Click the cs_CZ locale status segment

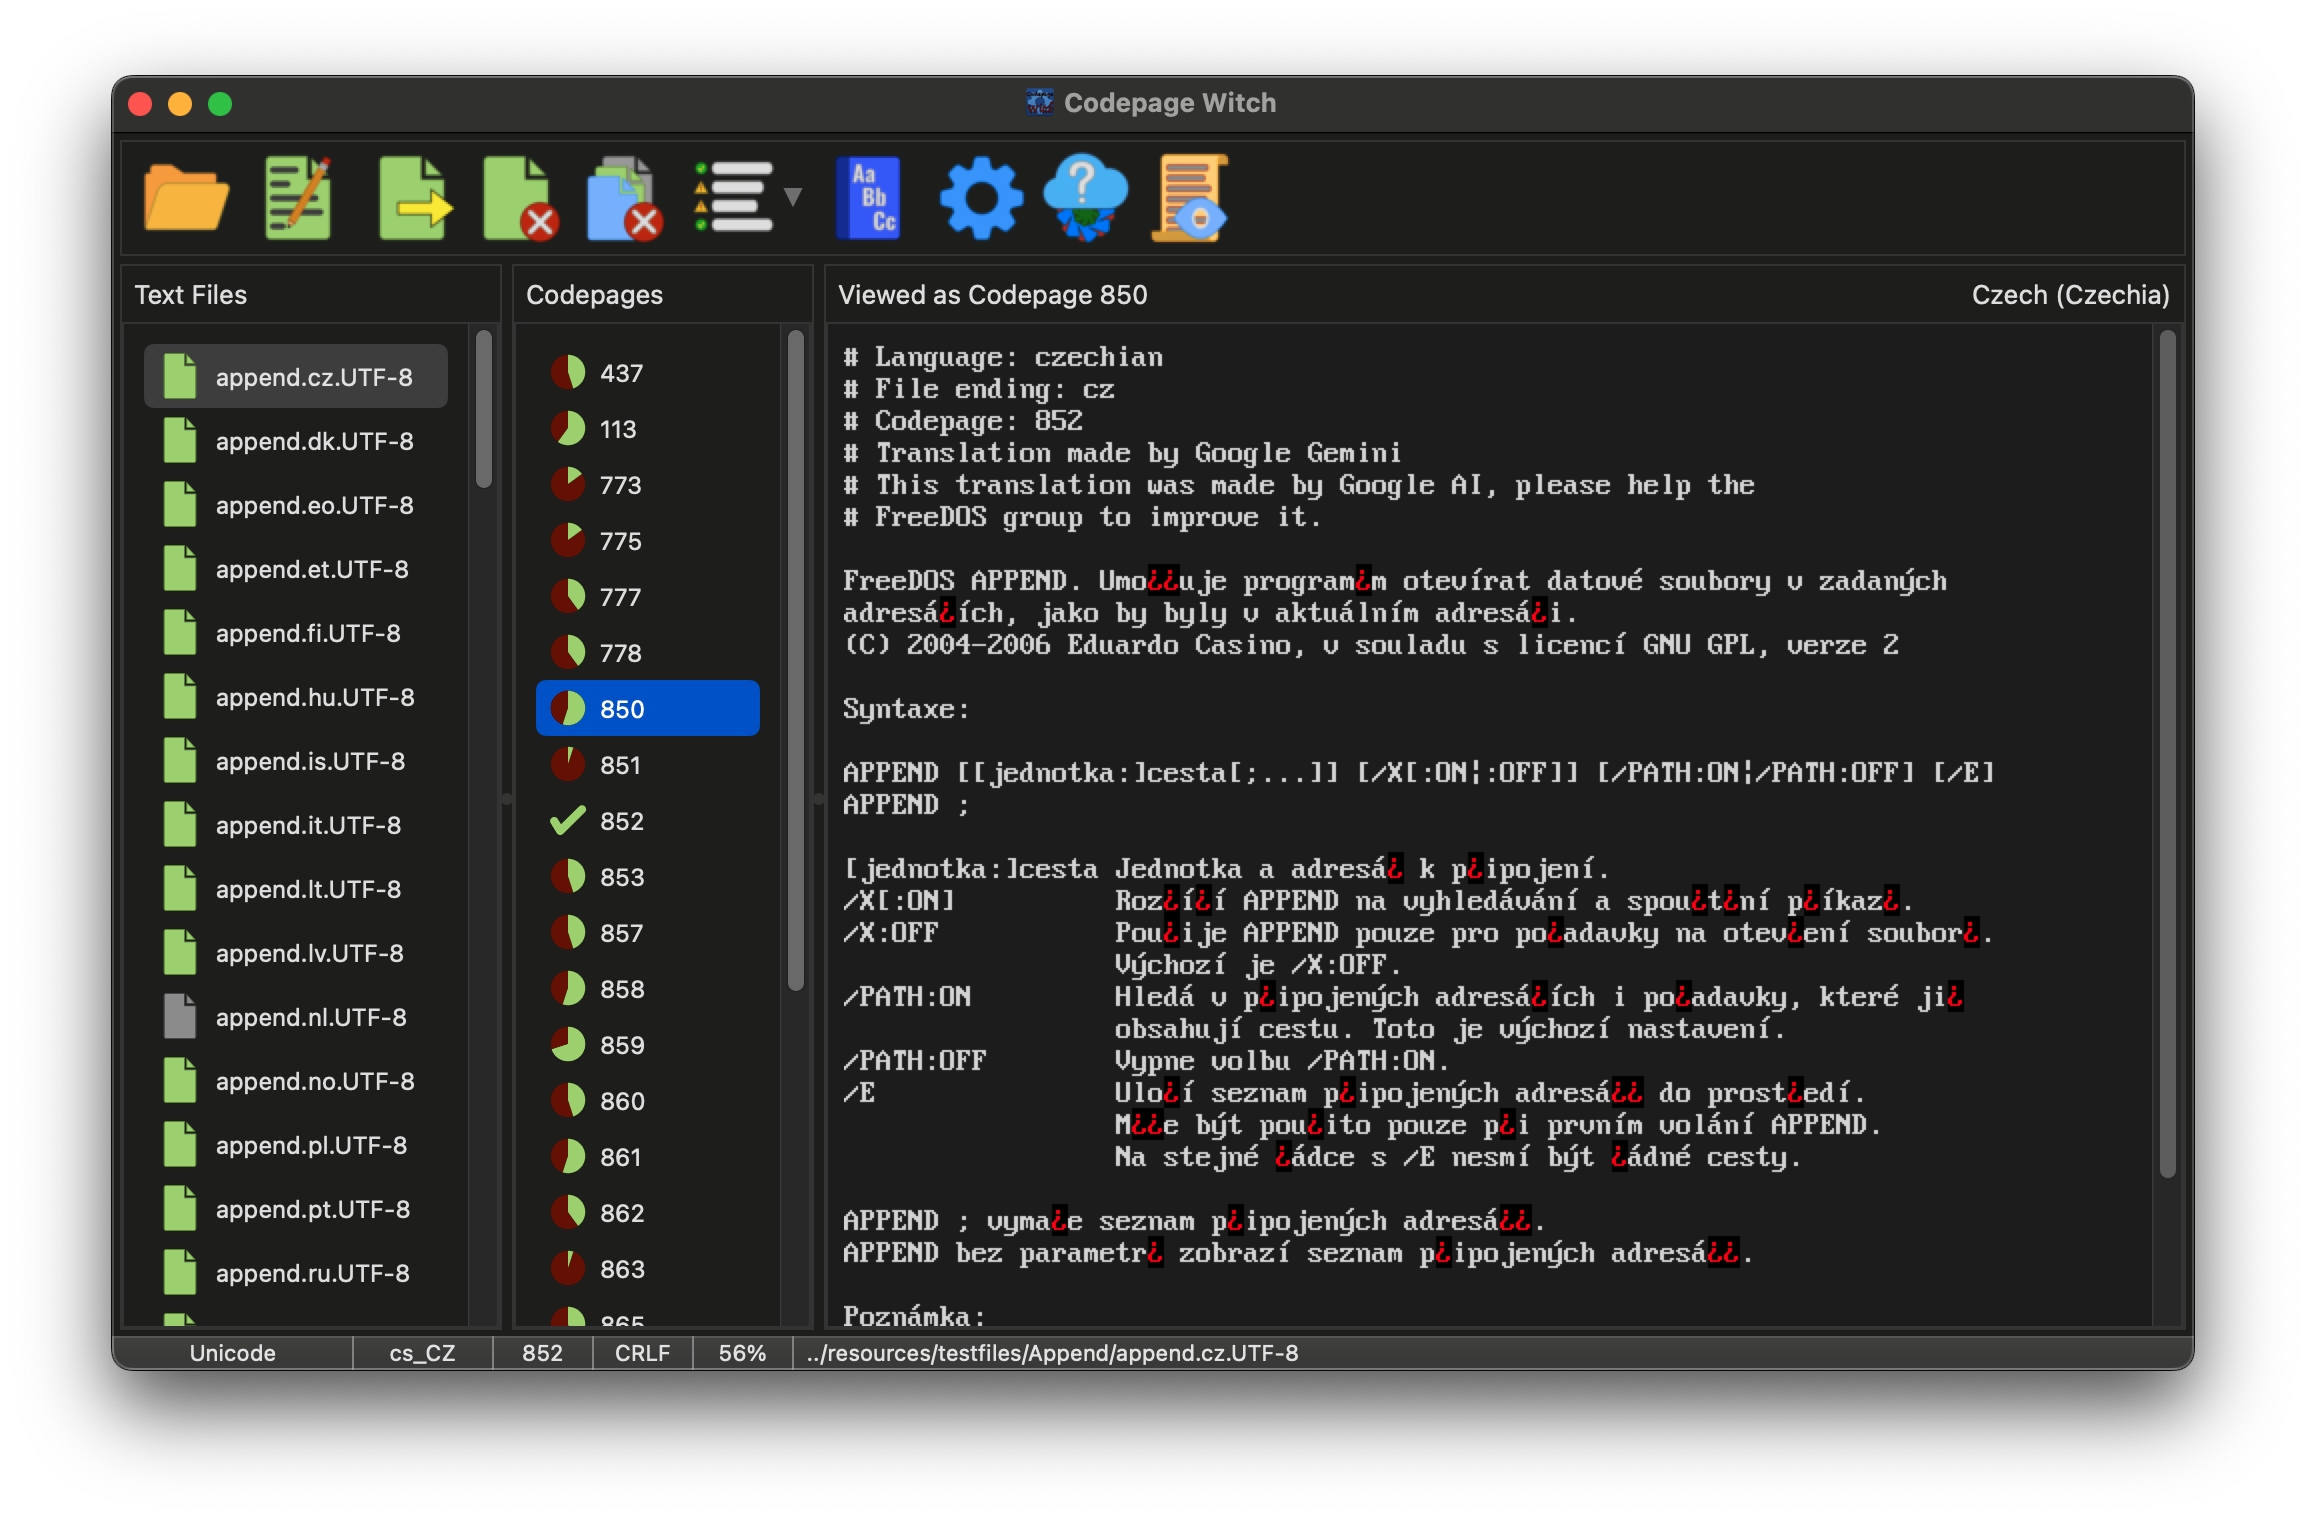422,1353
